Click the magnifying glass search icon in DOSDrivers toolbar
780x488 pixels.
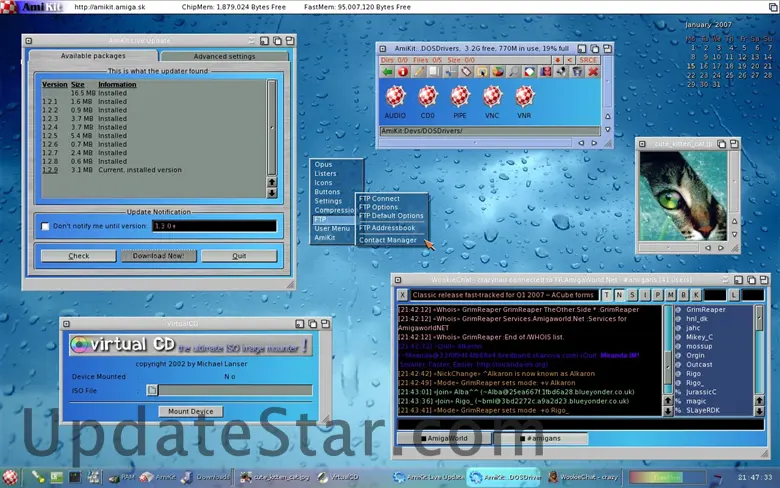[x=513, y=72]
